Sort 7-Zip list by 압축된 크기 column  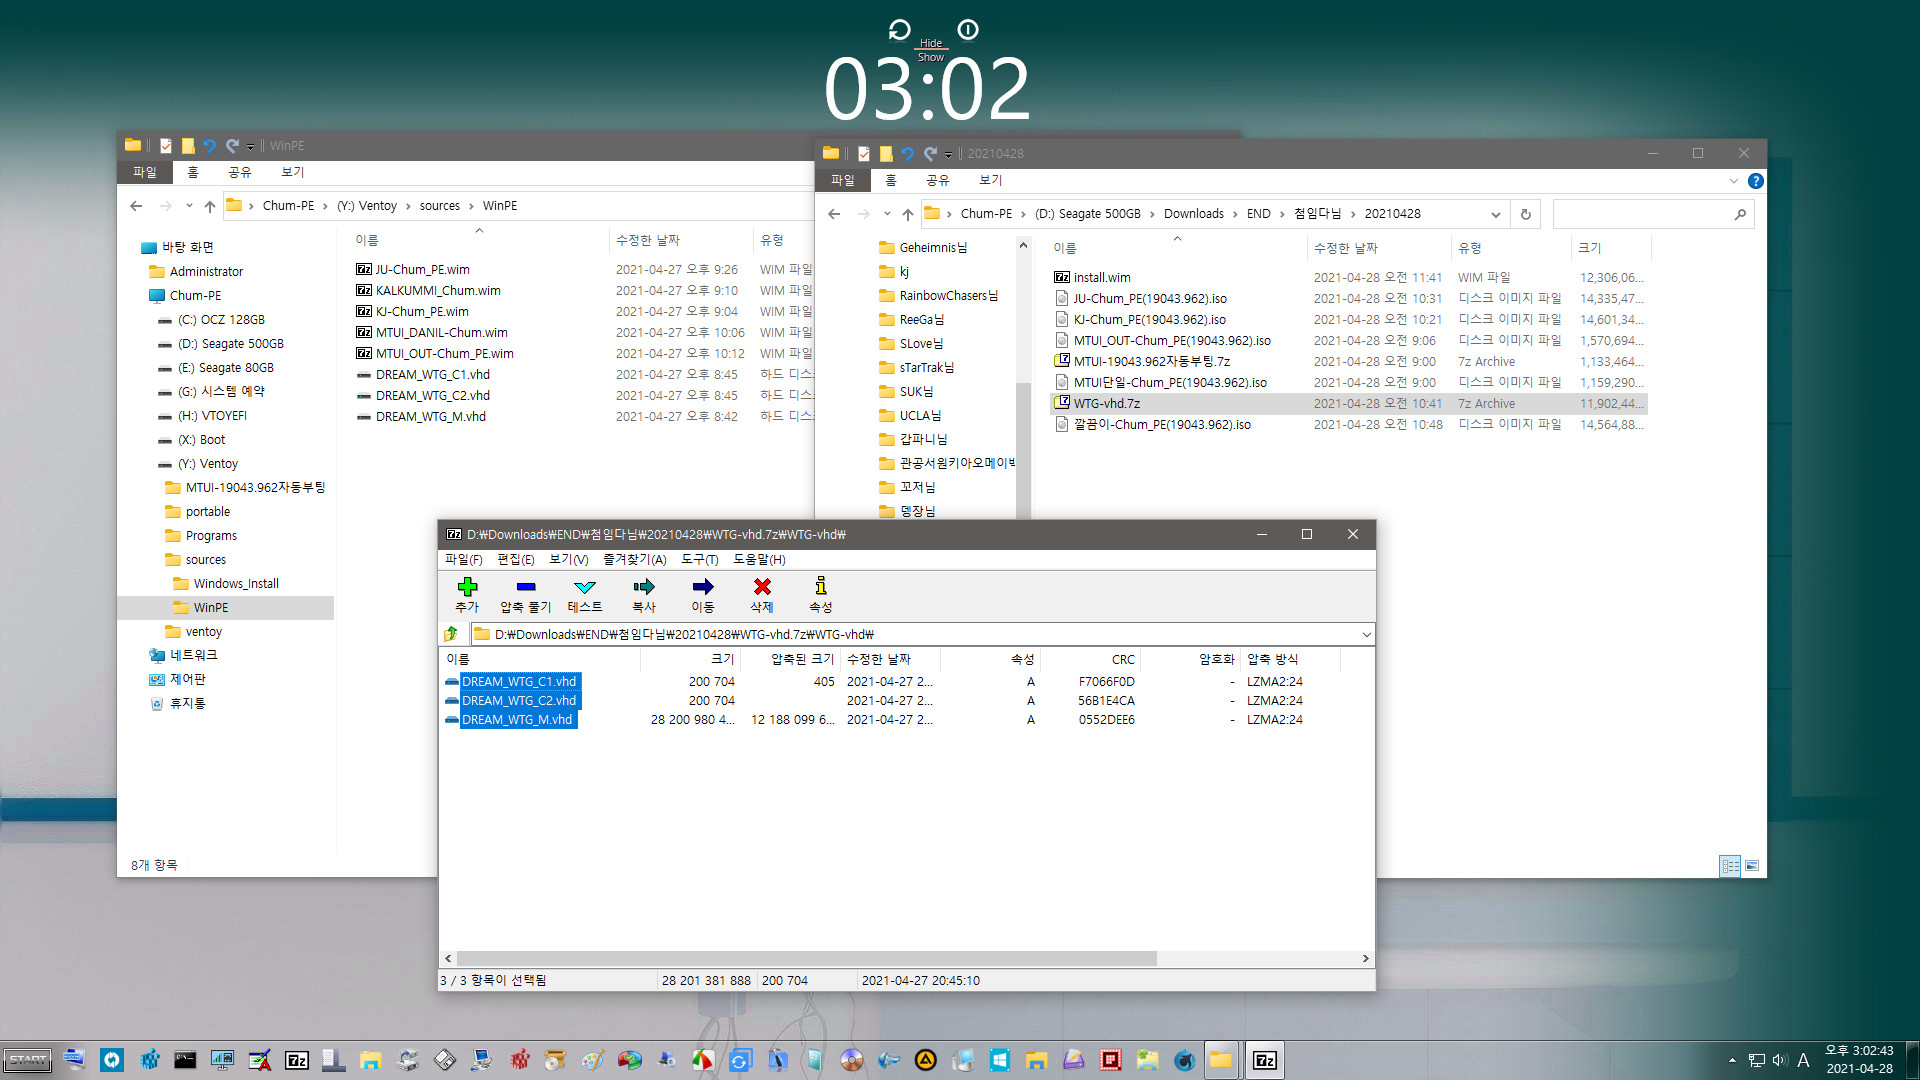(x=790, y=659)
